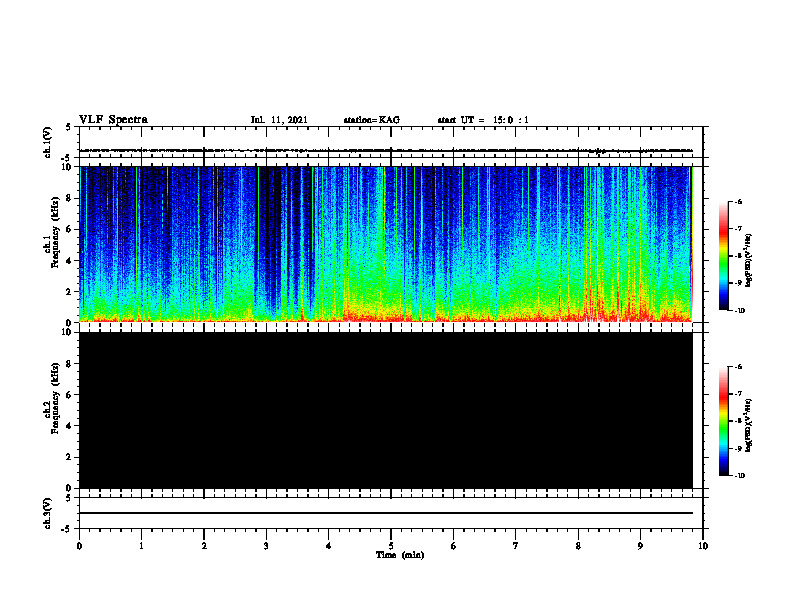
Task: Click the "2" kHz tick of ch.2 panel
Action: tap(69, 457)
